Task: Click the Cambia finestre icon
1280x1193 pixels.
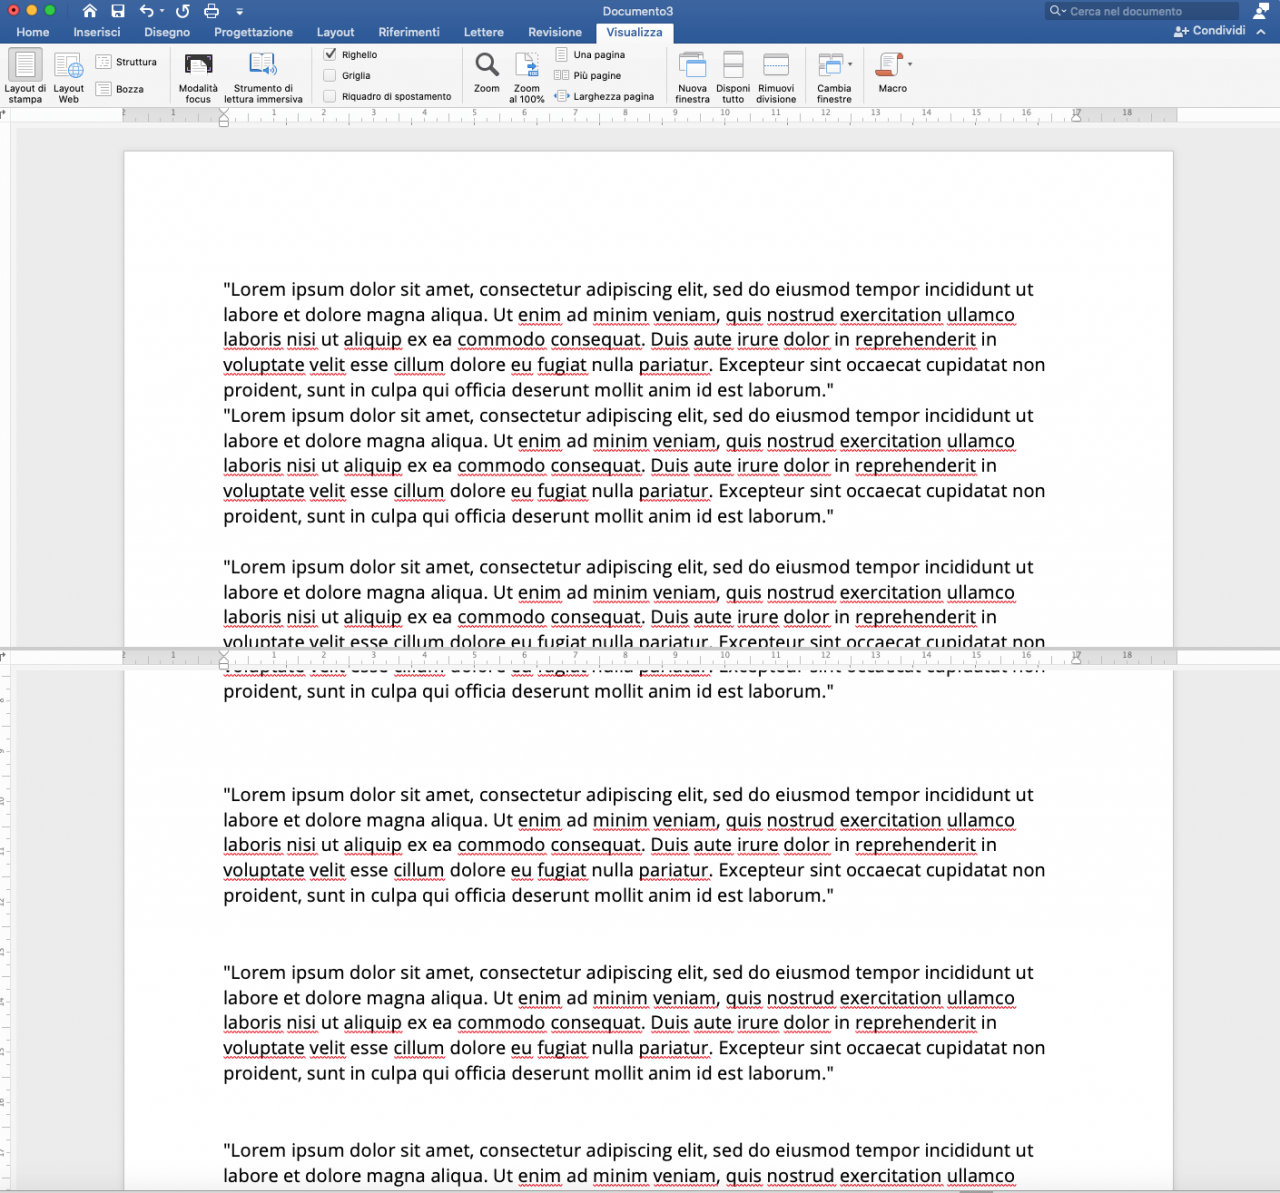Action: pyautogui.click(x=830, y=66)
